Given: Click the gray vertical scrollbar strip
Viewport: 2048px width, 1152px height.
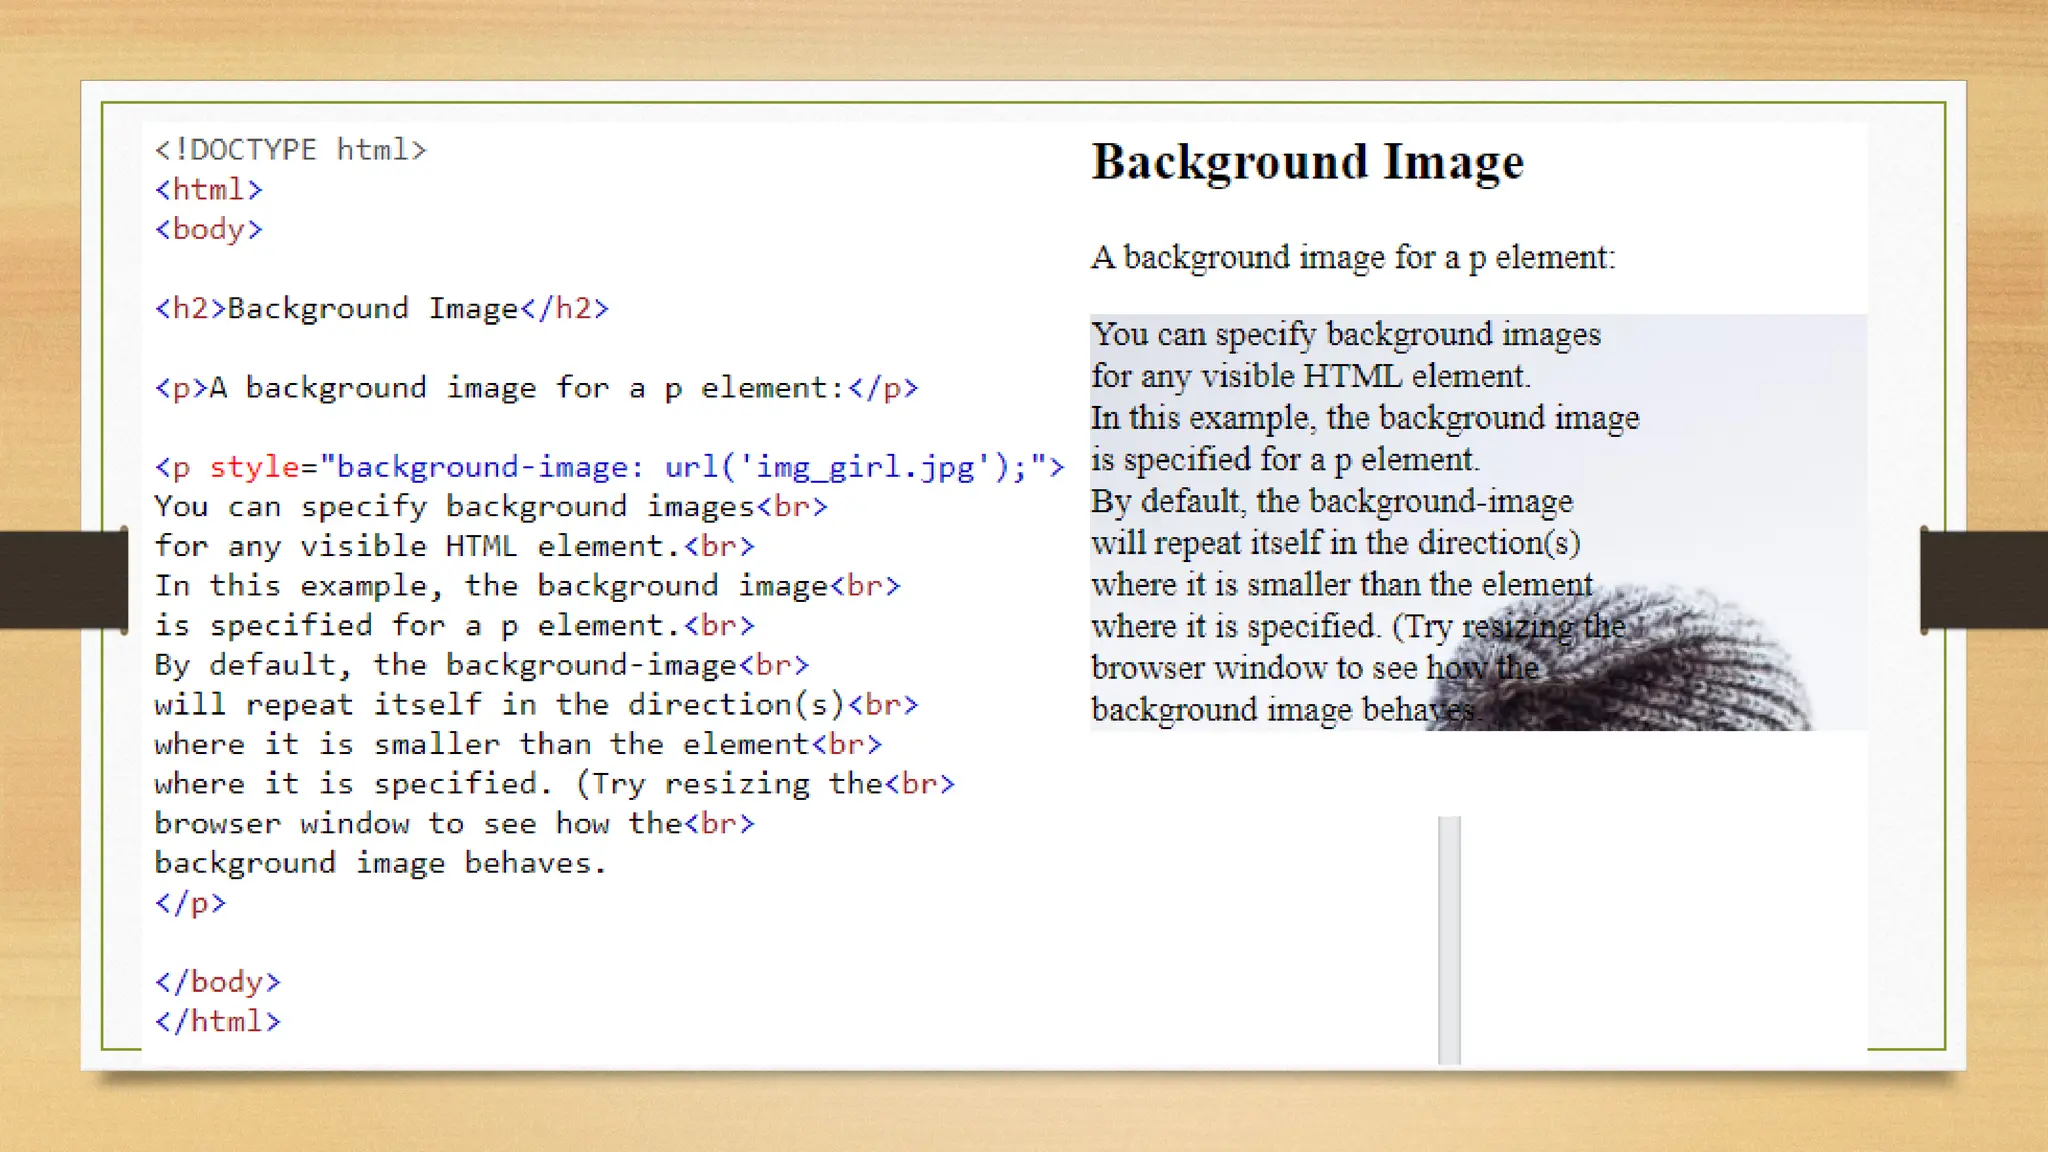Looking at the screenshot, I should (1449, 938).
